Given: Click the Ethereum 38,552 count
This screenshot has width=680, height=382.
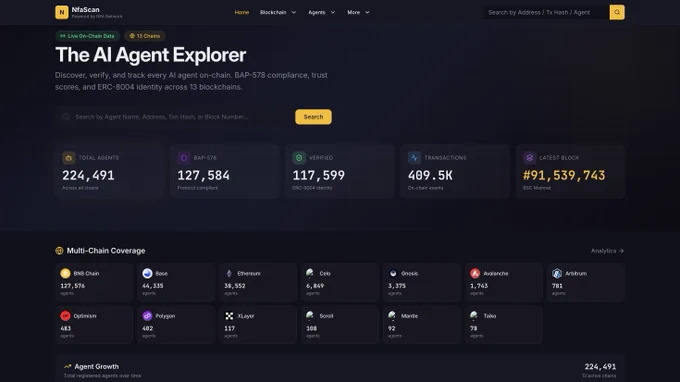Looking at the screenshot, I should pyautogui.click(x=235, y=286).
